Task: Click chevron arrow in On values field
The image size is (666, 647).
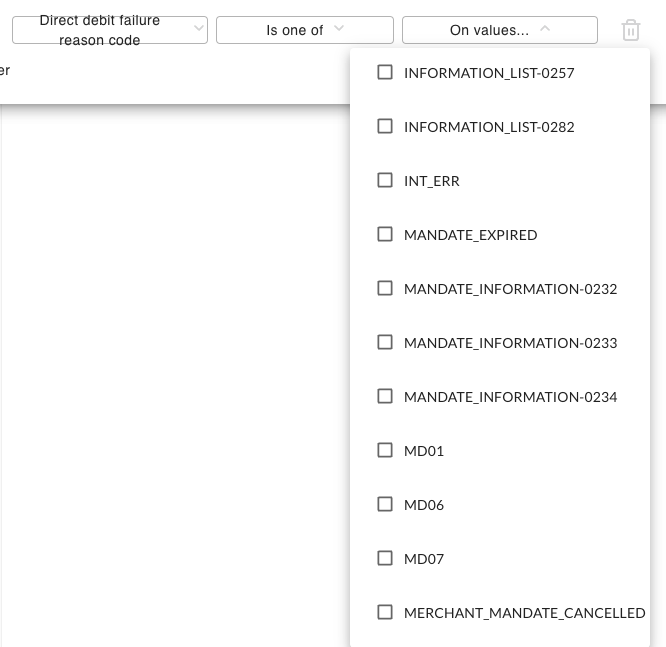Action: point(545,28)
